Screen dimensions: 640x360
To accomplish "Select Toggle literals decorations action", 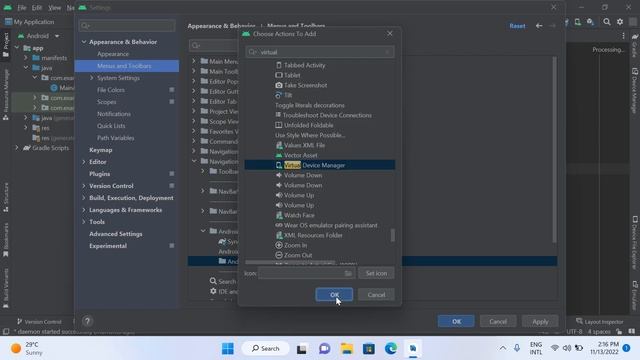I will [310, 105].
